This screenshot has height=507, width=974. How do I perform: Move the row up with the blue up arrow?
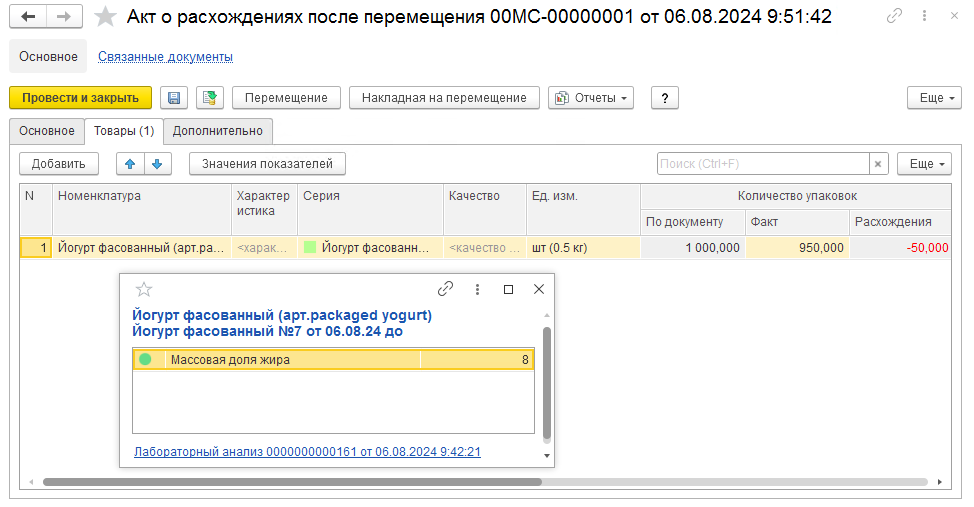click(130, 164)
